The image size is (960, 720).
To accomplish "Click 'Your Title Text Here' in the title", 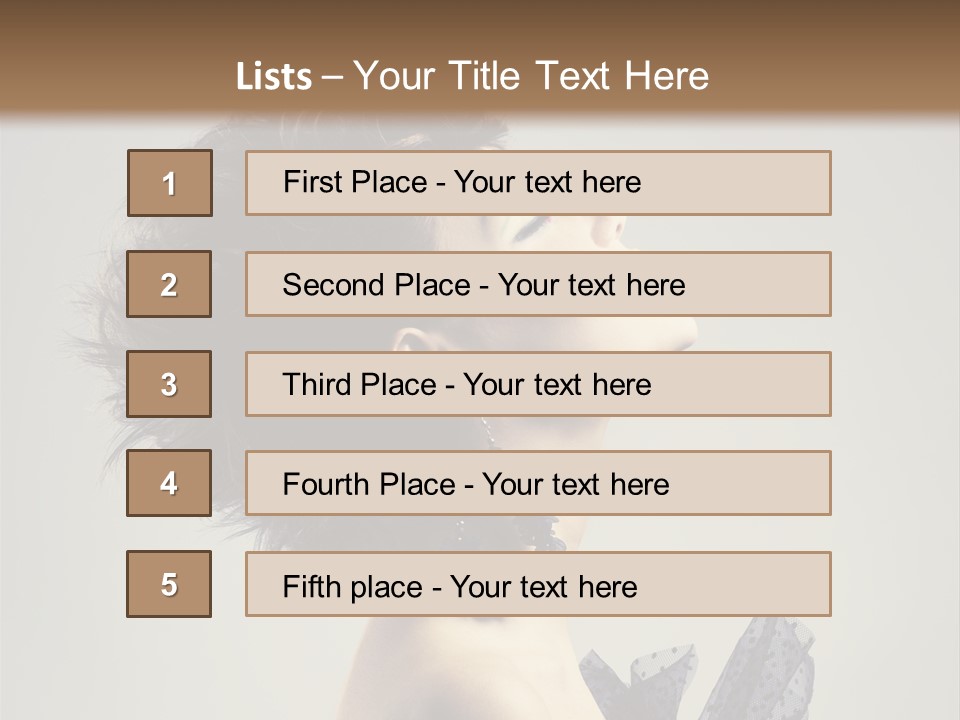I will 530,77.
